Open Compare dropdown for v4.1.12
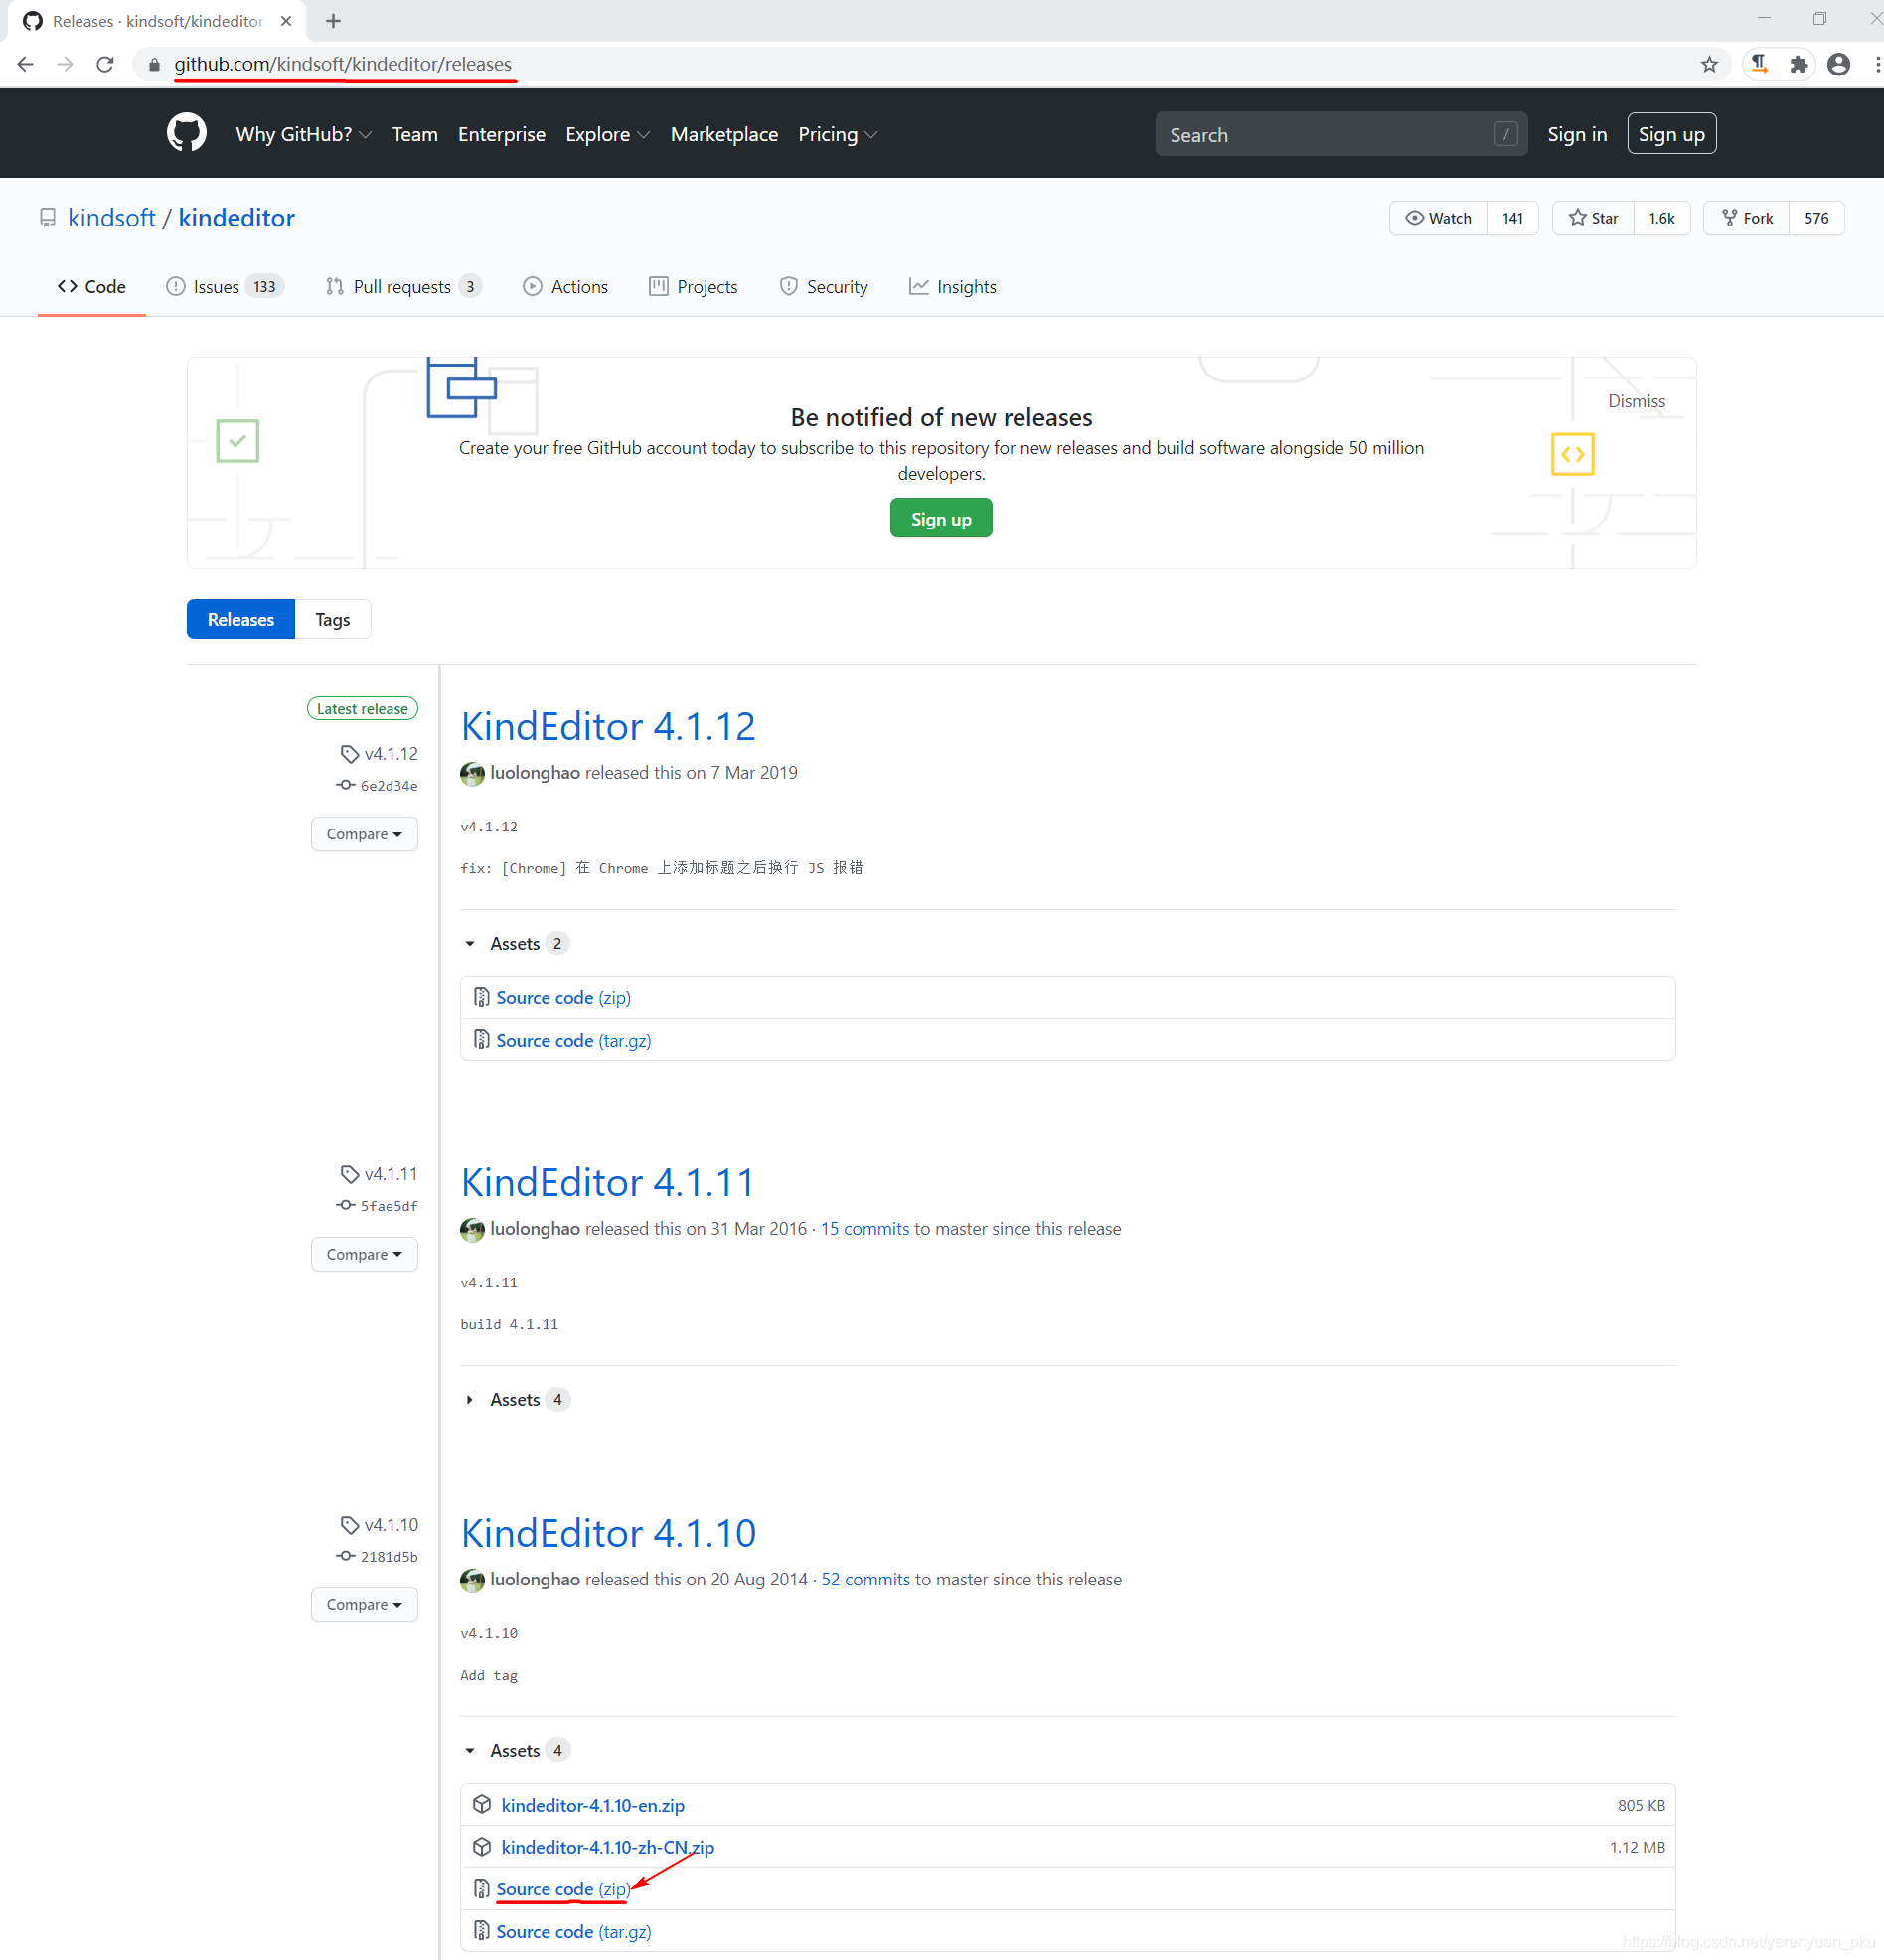 [364, 834]
